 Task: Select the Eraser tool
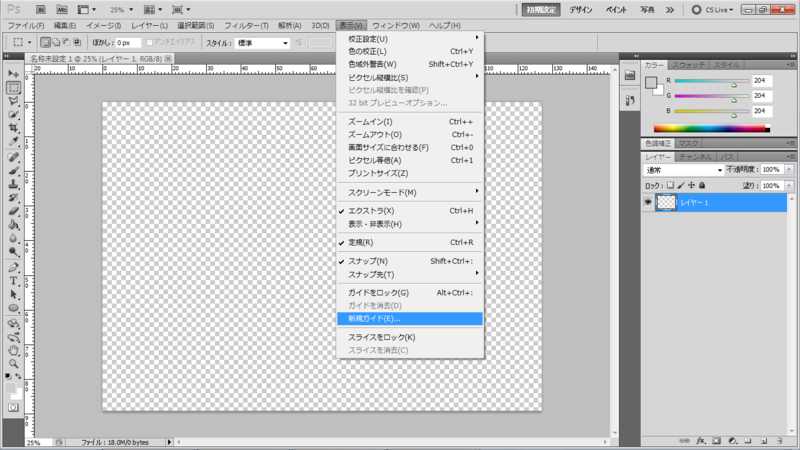pos(13,211)
